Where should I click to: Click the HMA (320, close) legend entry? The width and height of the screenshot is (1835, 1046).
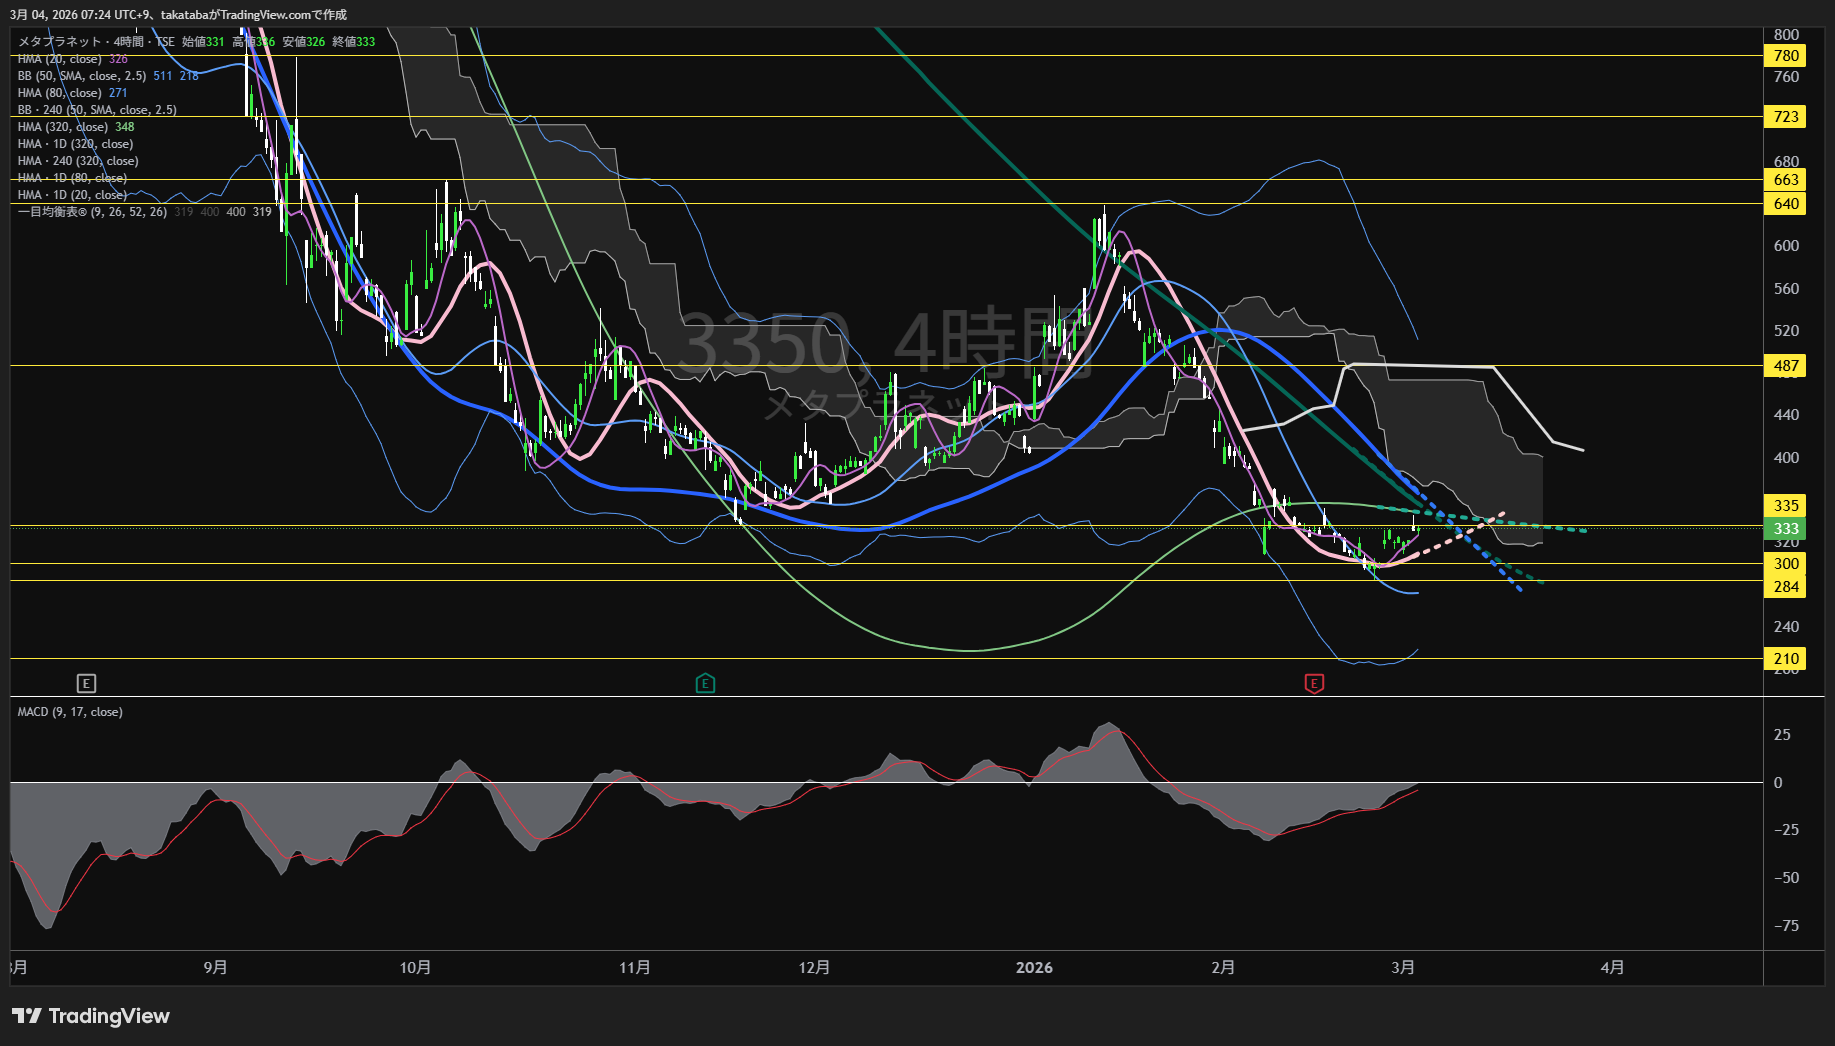point(62,127)
